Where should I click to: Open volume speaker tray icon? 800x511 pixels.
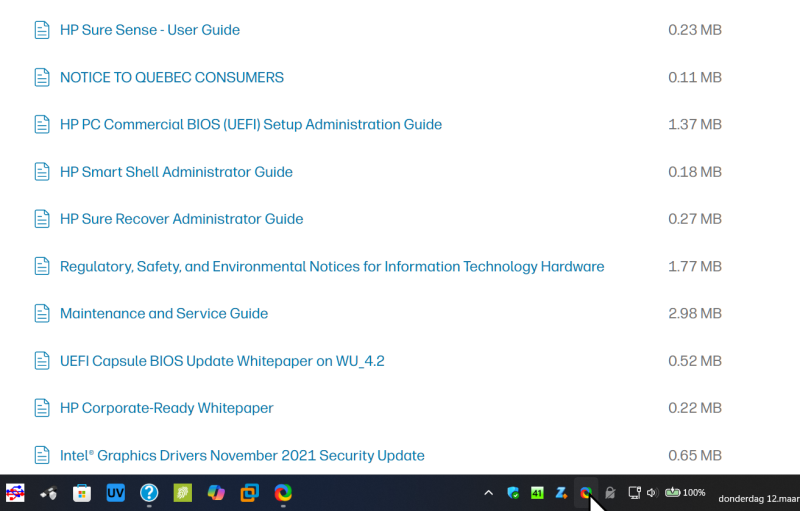click(x=652, y=493)
